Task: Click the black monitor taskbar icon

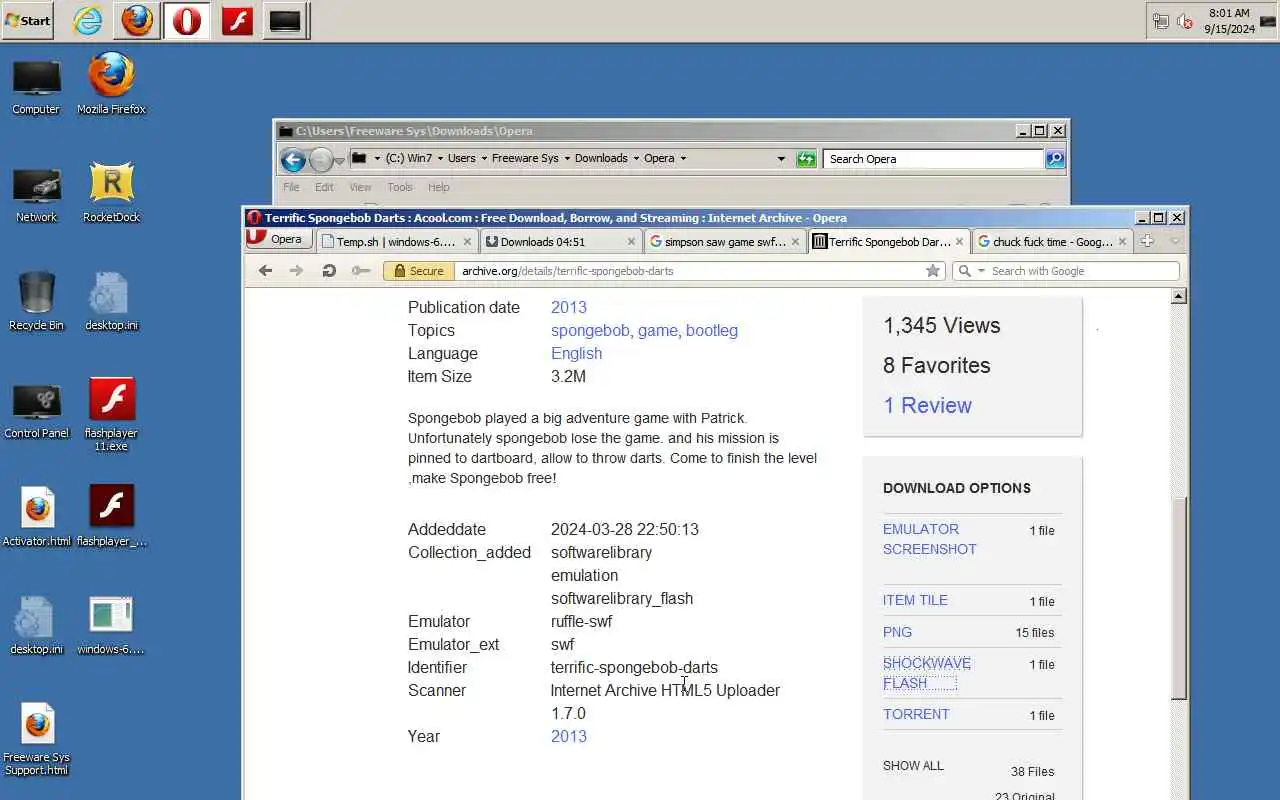Action: [285, 20]
